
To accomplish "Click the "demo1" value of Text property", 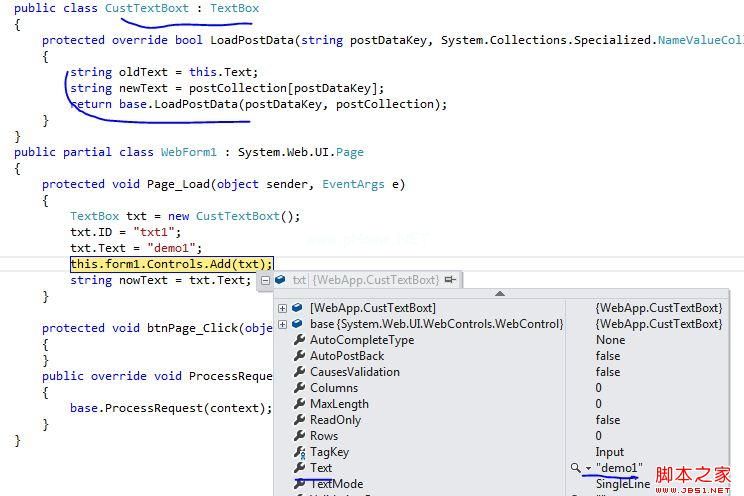I will point(620,468).
